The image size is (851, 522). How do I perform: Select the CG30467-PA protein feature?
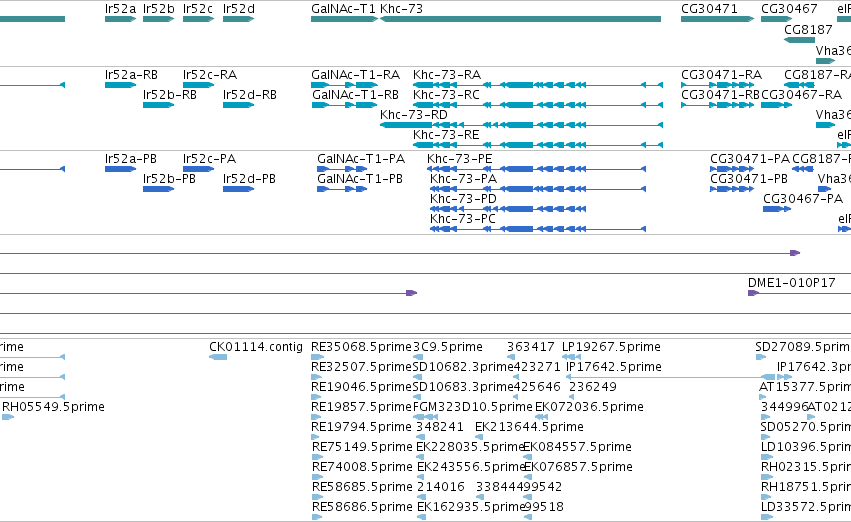click(777, 209)
